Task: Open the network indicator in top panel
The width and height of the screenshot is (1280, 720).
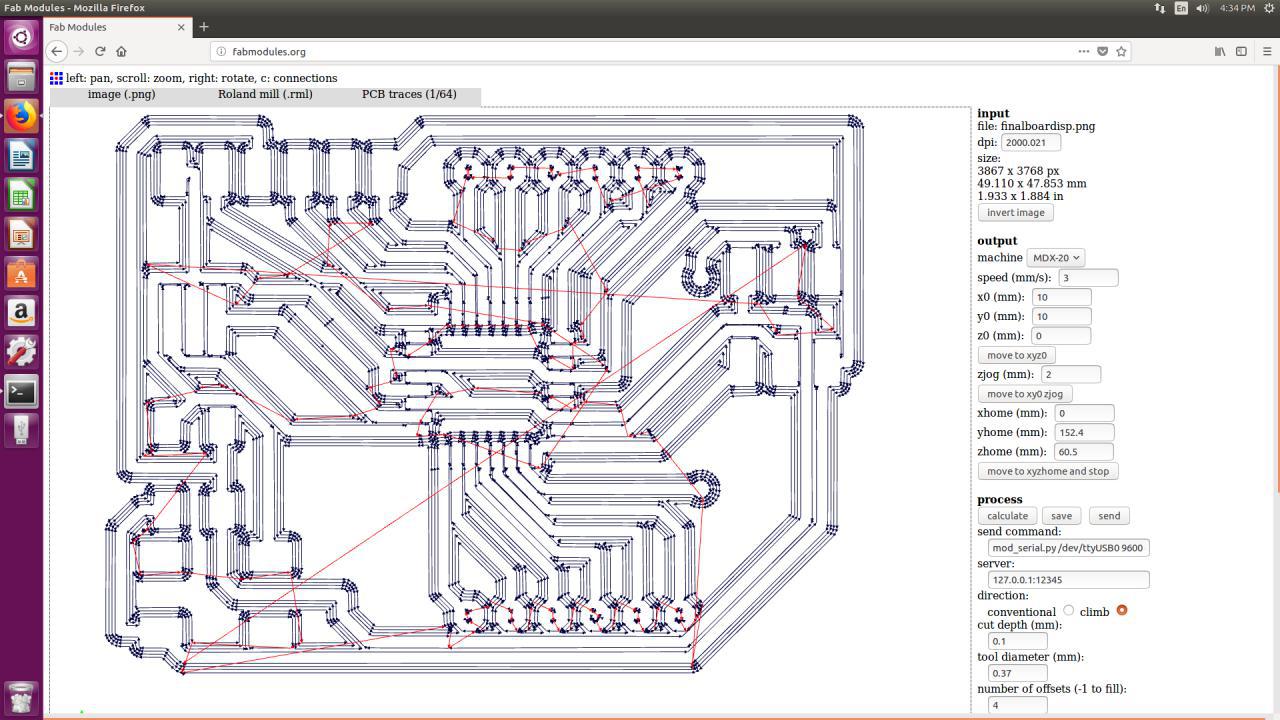Action: click(x=1159, y=8)
